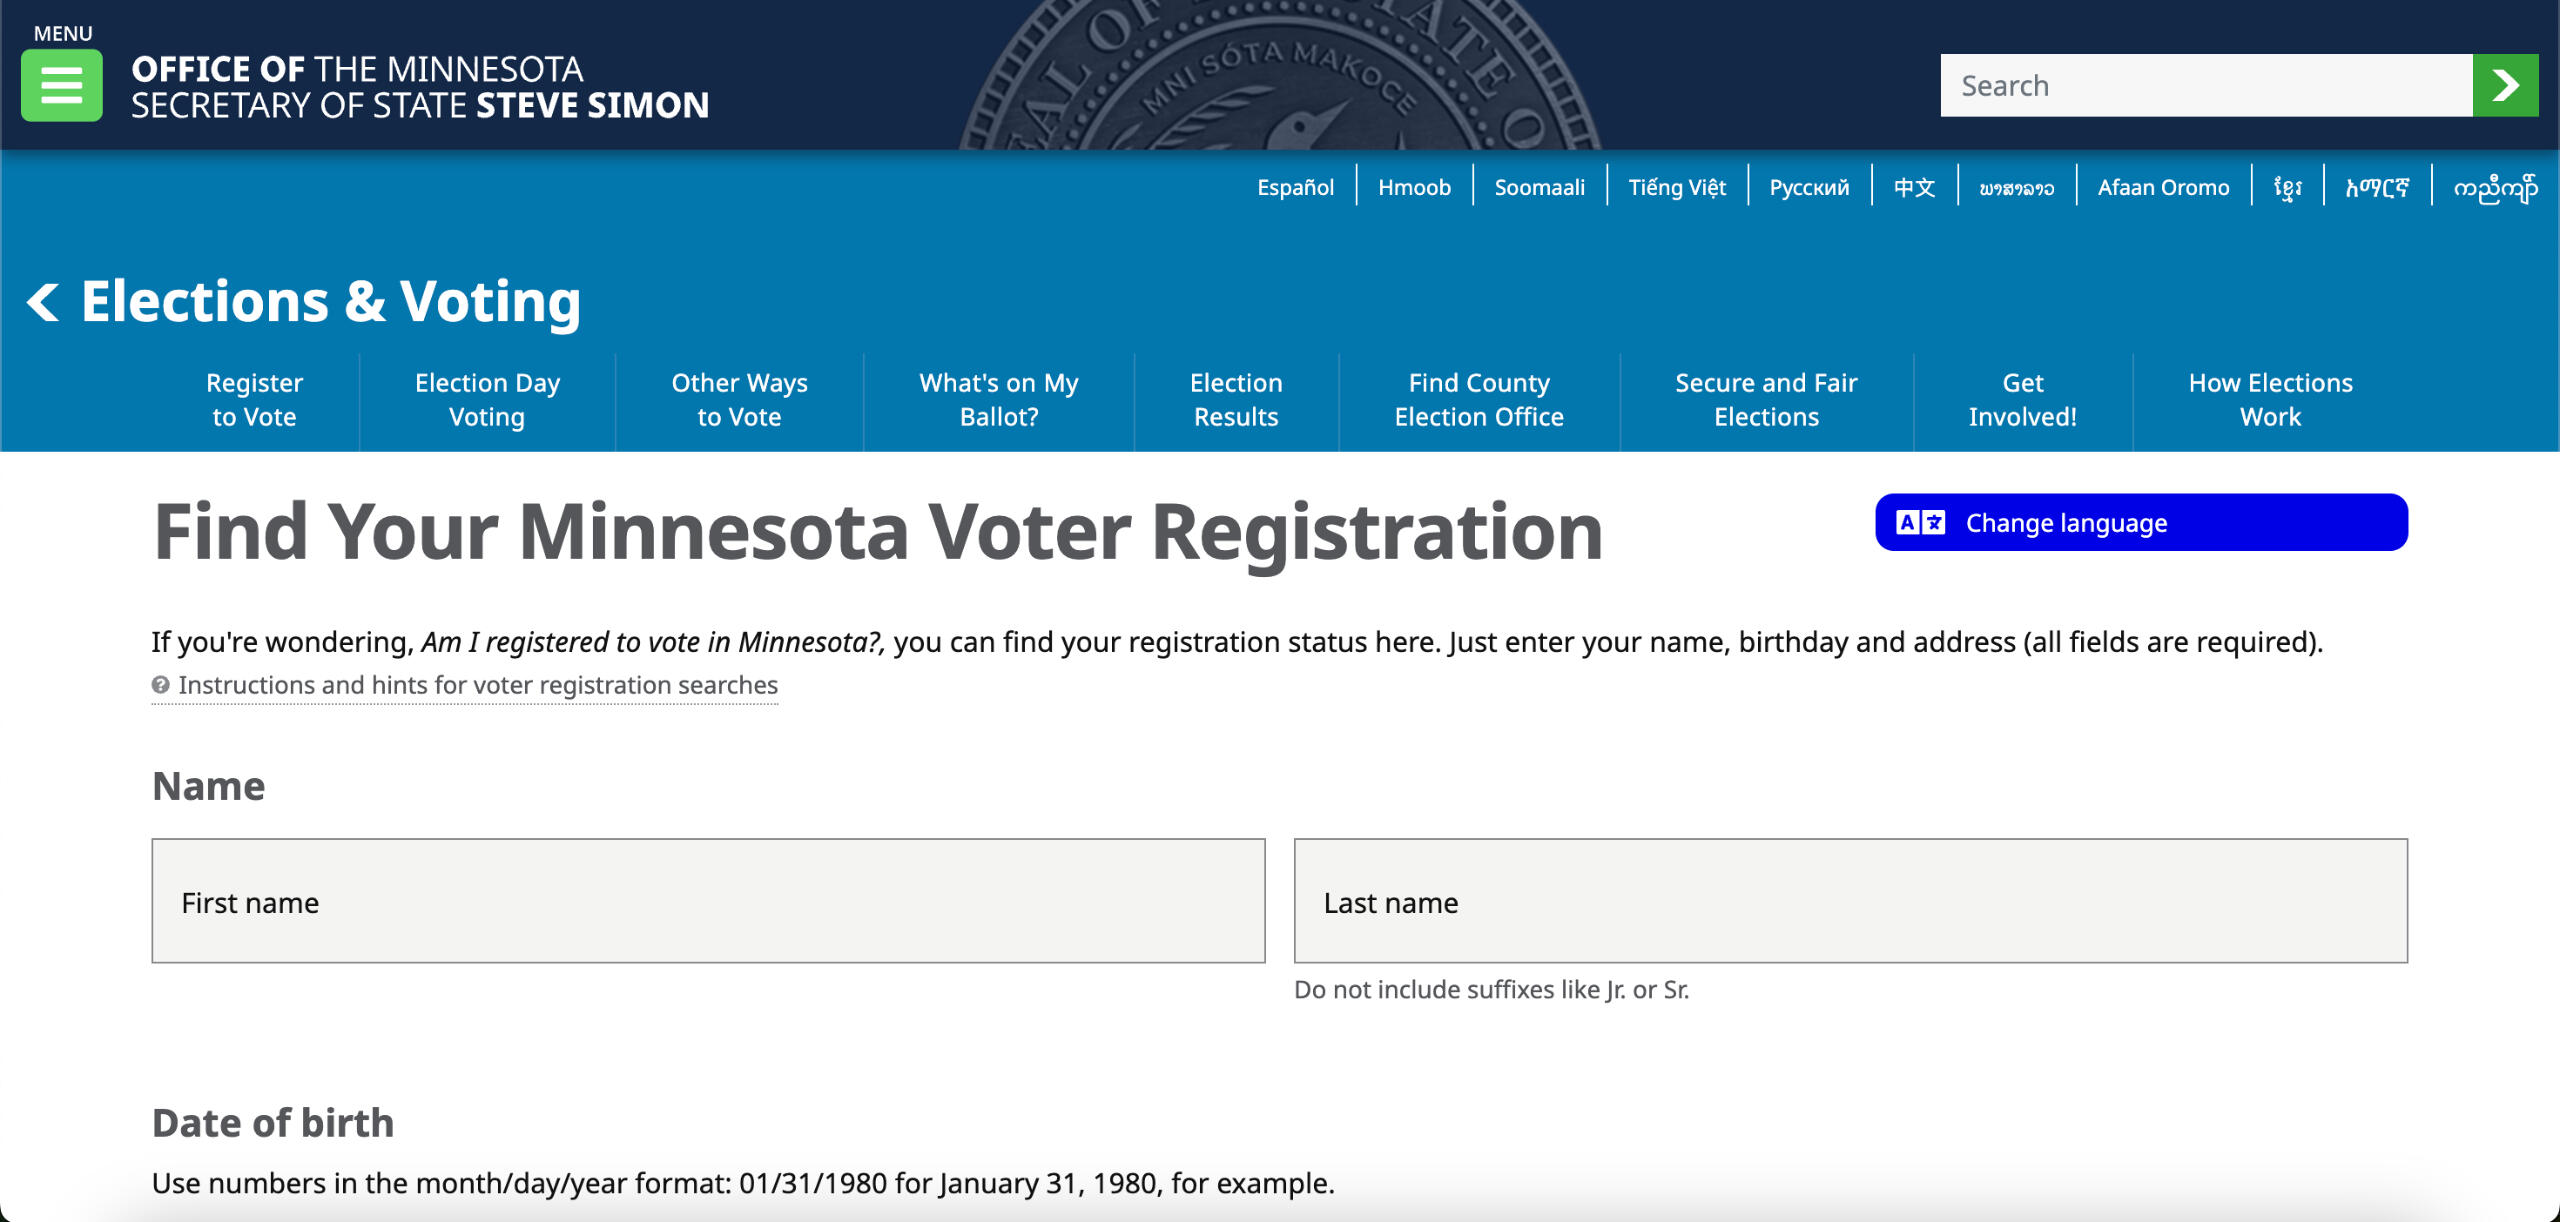This screenshot has width=2560, height=1222.
Task: Select the Tiếng Việt language link
Action: pyautogui.click(x=1677, y=188)
